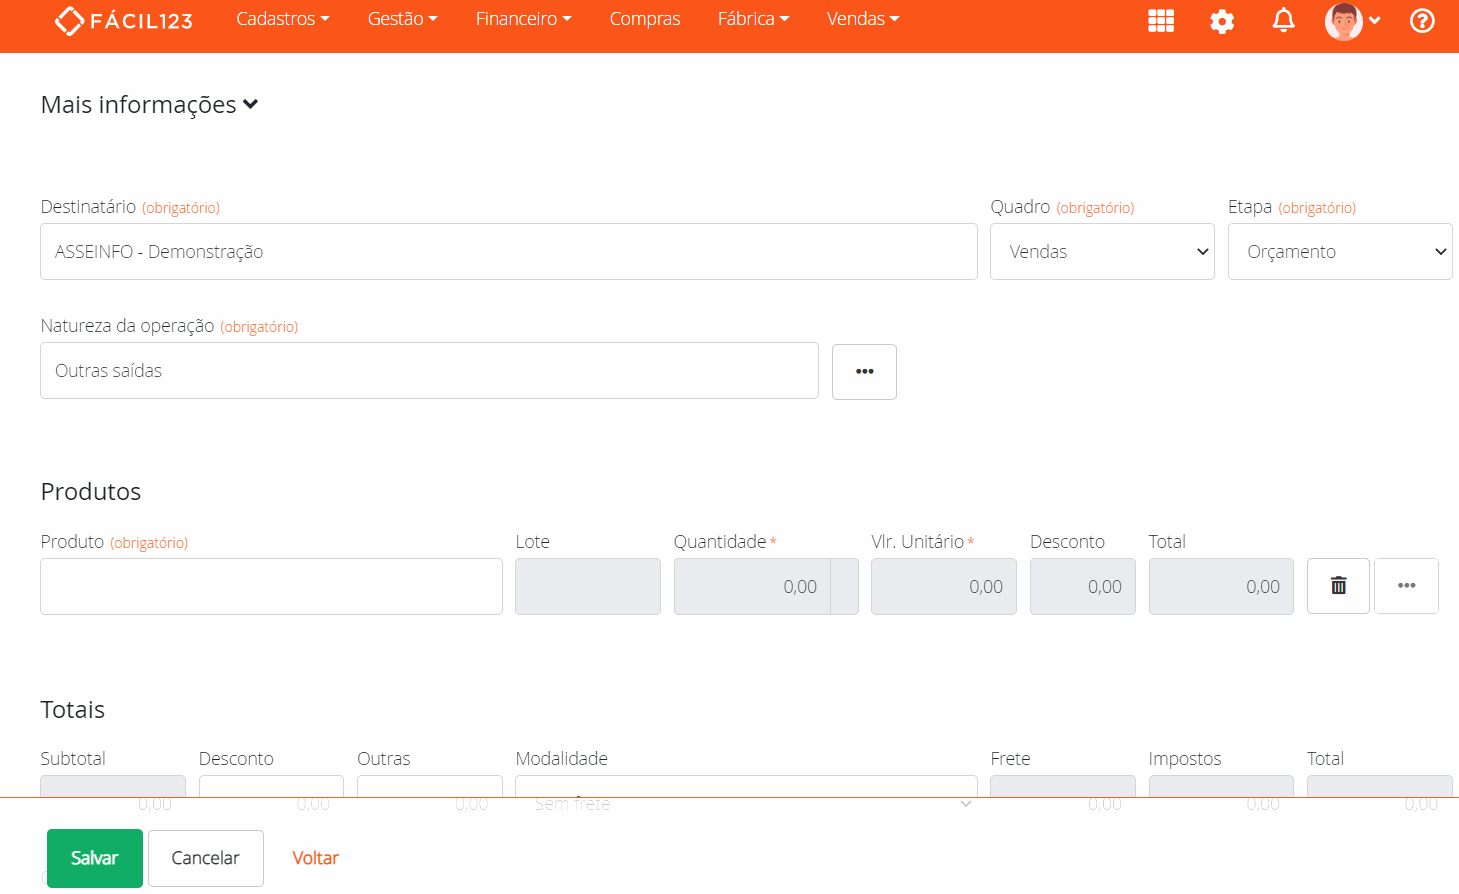Screen dimensions: 1459x894
Task: Delete product row with trash icon
Action: (1338, 586)
